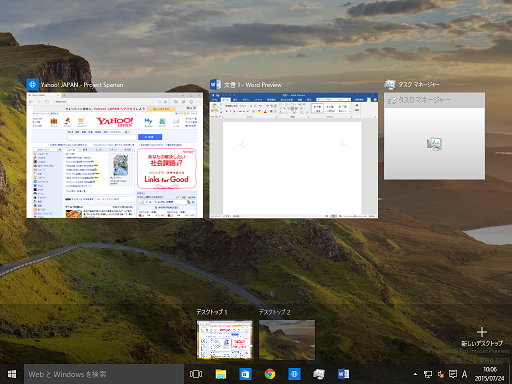Open the muted volume tray icon

coord(441,374)
